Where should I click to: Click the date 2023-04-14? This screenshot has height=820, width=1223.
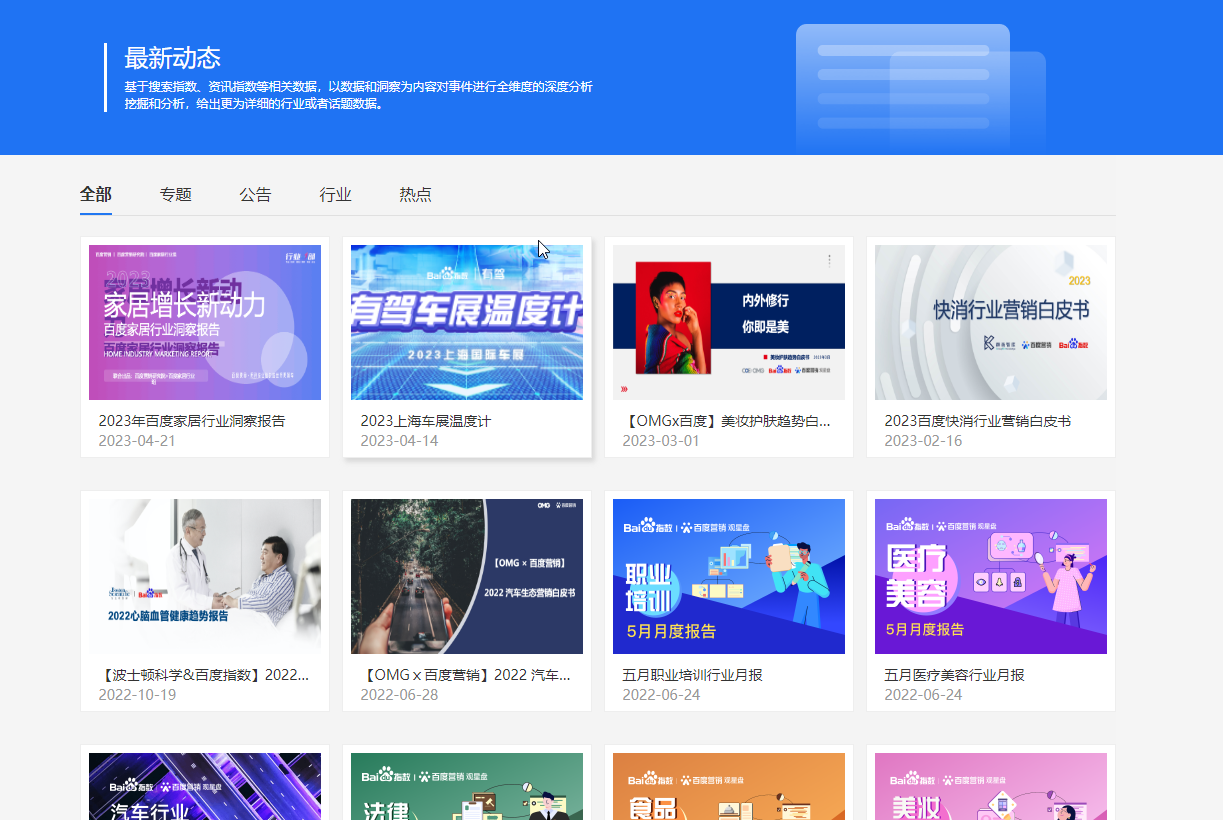[x=399, y=441]
